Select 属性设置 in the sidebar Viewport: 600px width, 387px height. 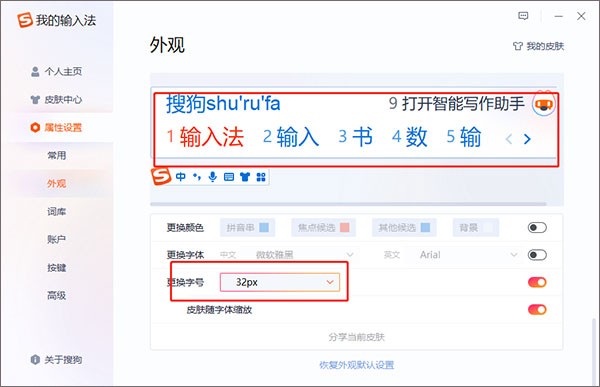coord(56,127)
